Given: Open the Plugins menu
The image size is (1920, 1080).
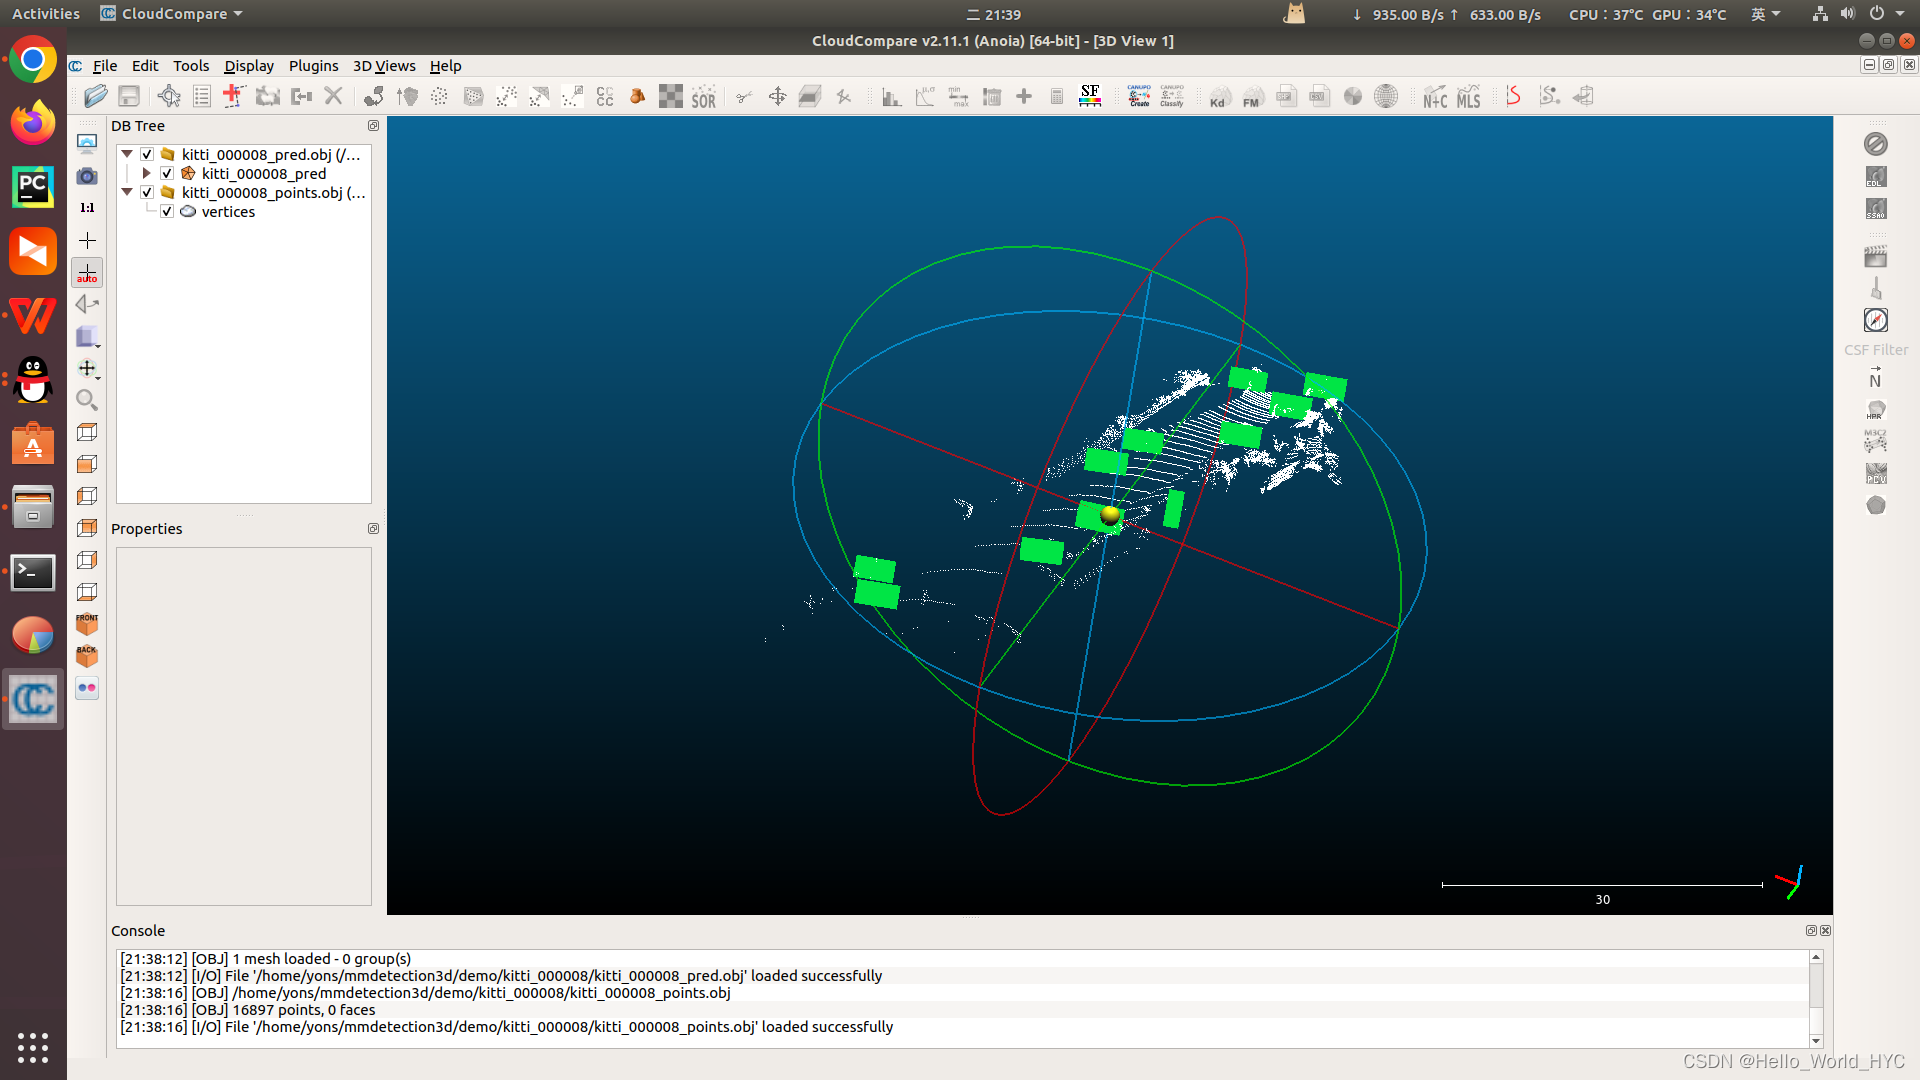Looking at the screenshot, I should [x=313, y=66].
